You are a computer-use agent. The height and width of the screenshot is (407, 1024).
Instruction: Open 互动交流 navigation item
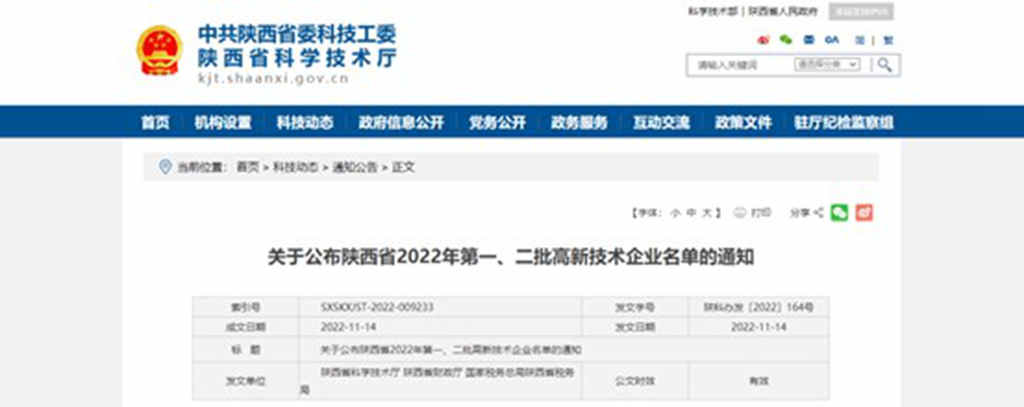[x=661, y=122]
